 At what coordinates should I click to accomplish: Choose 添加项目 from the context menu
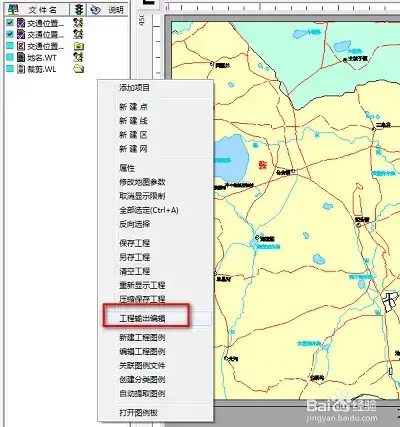135,88
